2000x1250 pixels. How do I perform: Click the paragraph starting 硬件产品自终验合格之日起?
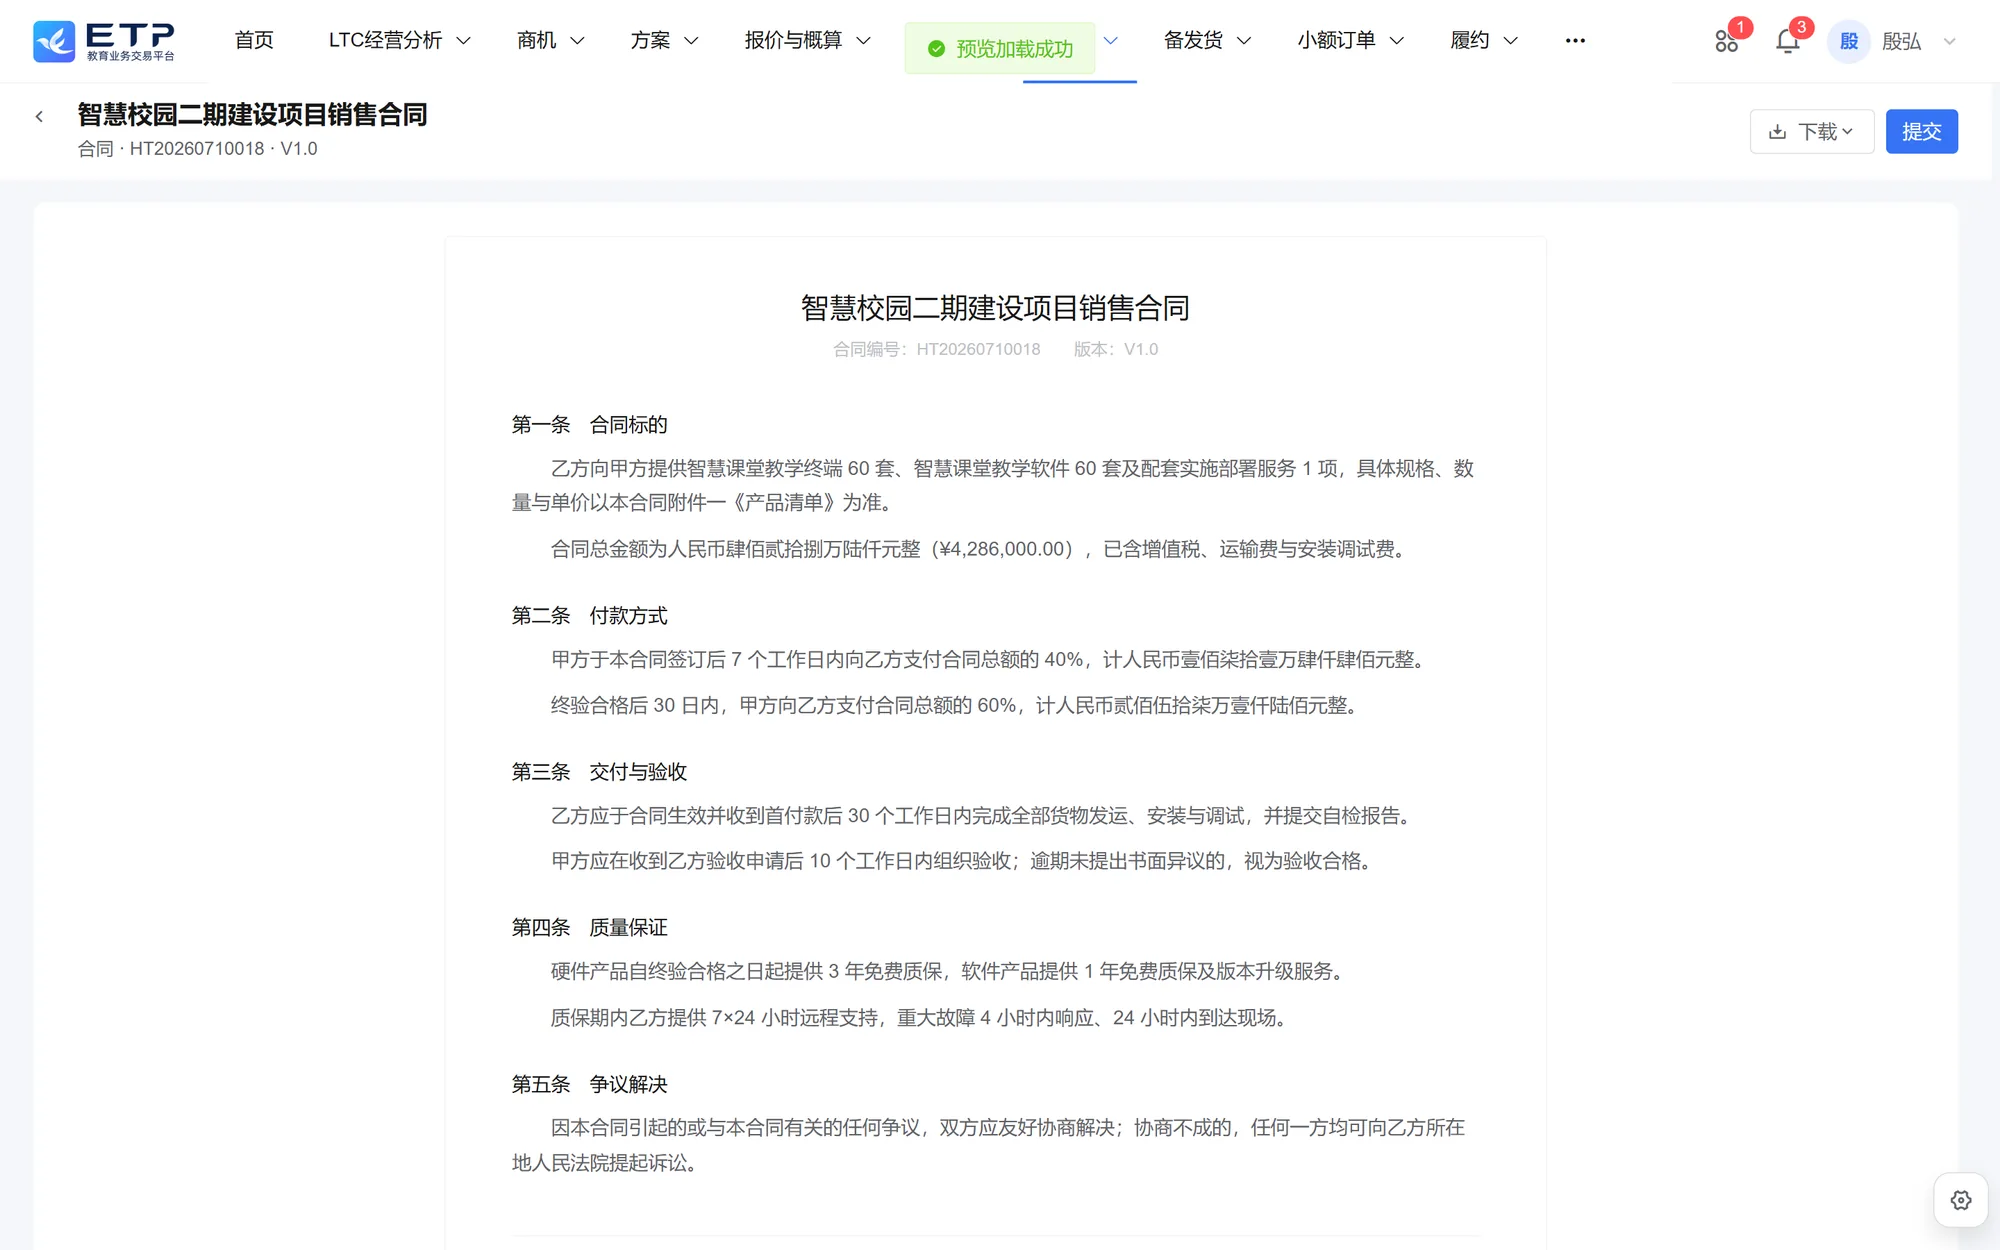(x=949, y=972)
